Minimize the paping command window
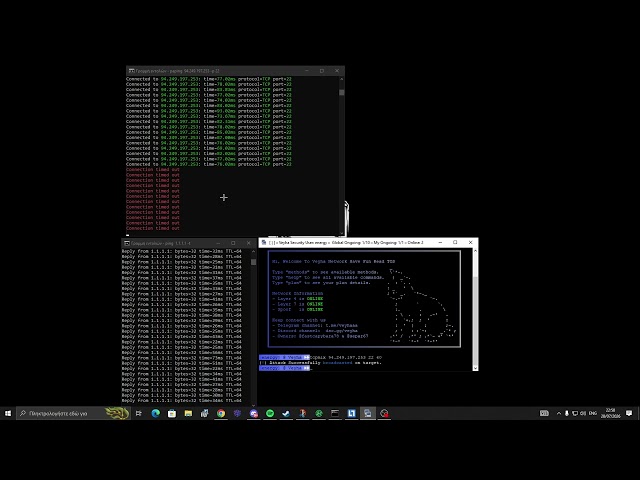This screenshot has height=480, width=640. point(307,71)
